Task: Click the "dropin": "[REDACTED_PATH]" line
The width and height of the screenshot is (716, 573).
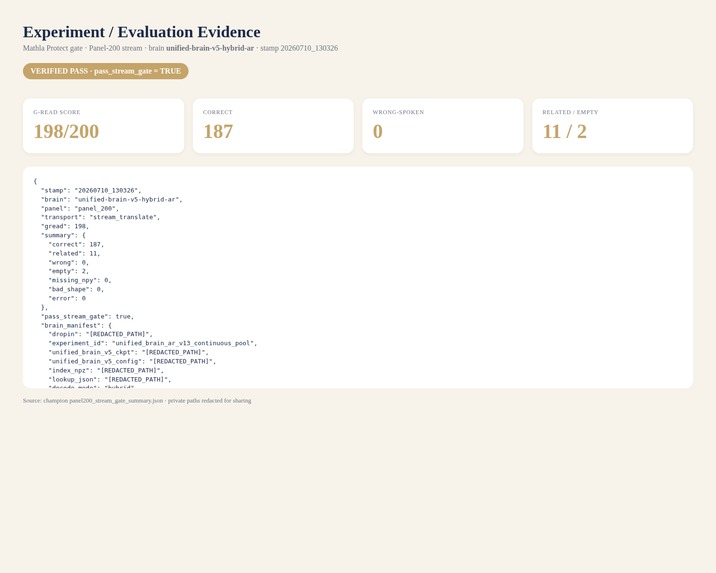Action: click(x=100, y=334)
